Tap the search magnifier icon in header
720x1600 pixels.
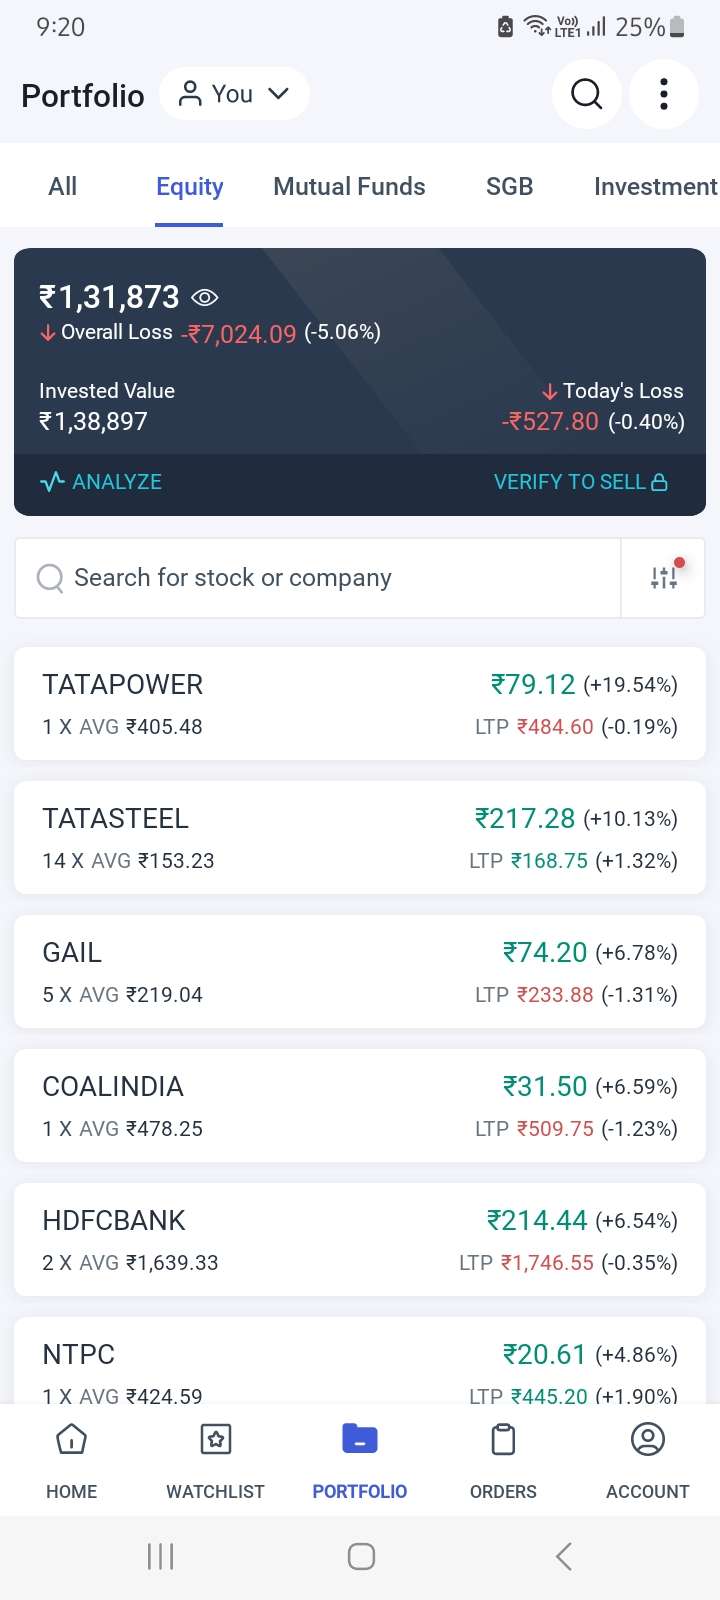point(587,94)
